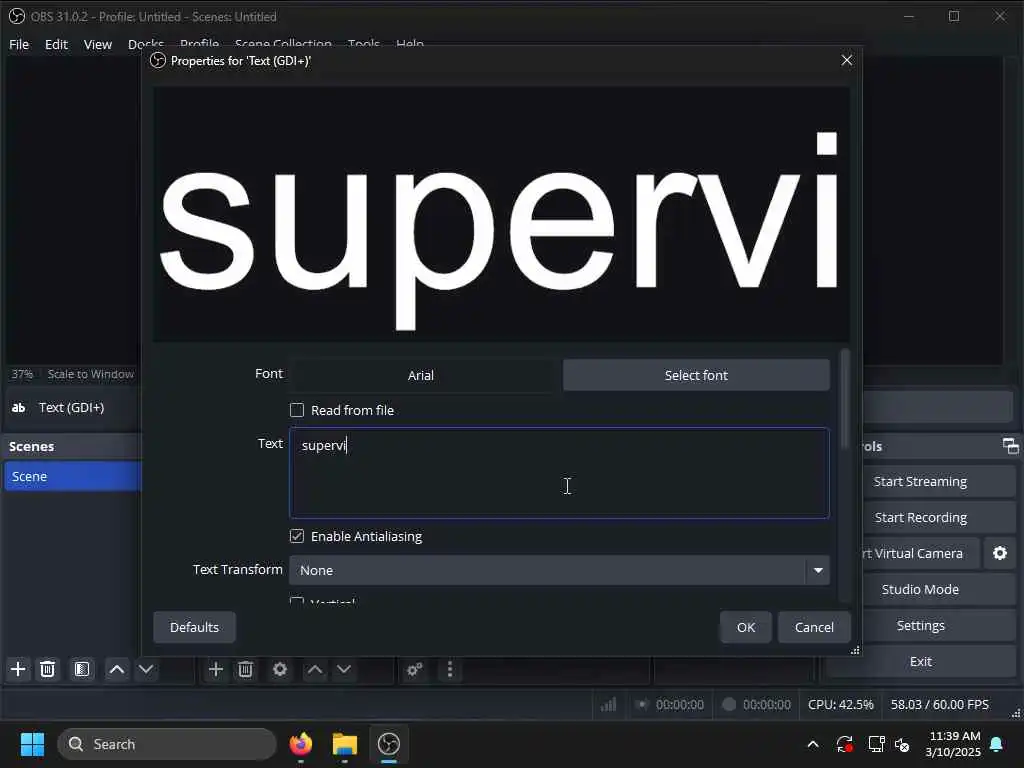This screenshot has height=768, width=1024.
Task: Move the source up in the list
Action: click(315, 669)
